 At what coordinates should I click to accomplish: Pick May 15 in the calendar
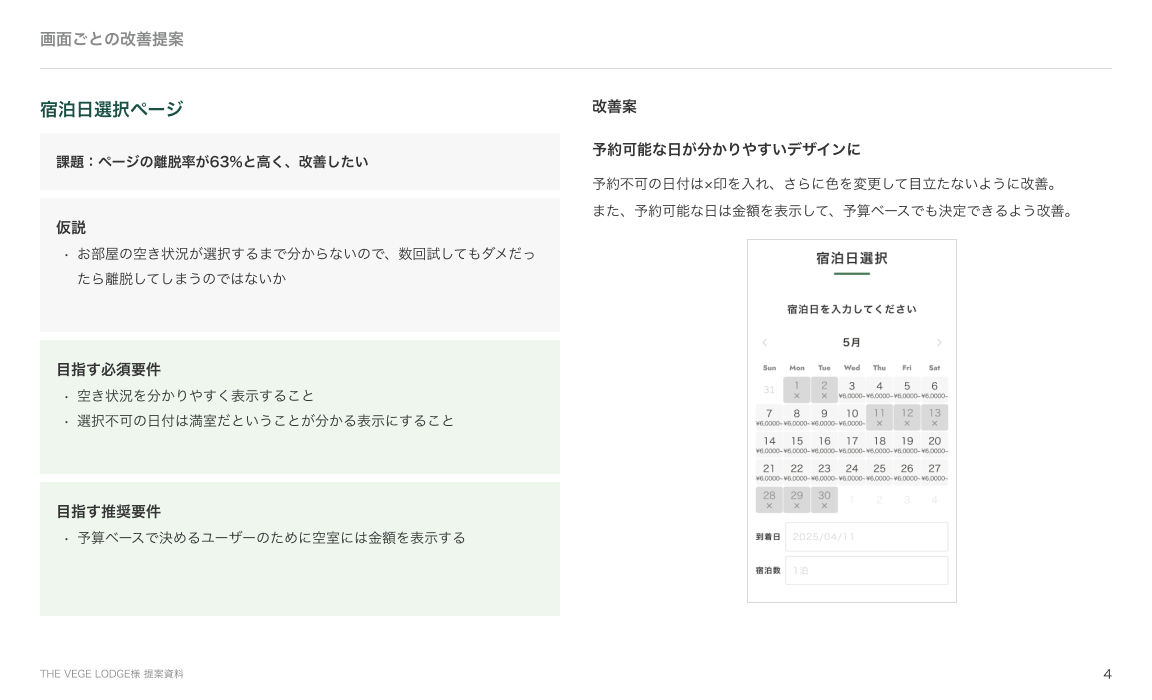pyautogui.click(x=797, y=444)
